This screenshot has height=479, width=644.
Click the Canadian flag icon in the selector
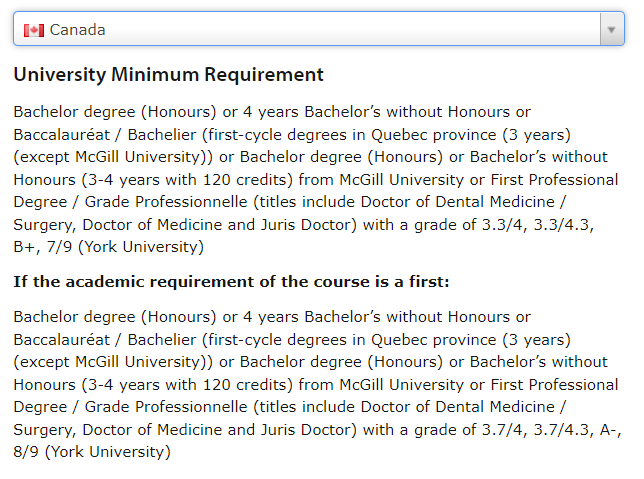pos(34,30)
